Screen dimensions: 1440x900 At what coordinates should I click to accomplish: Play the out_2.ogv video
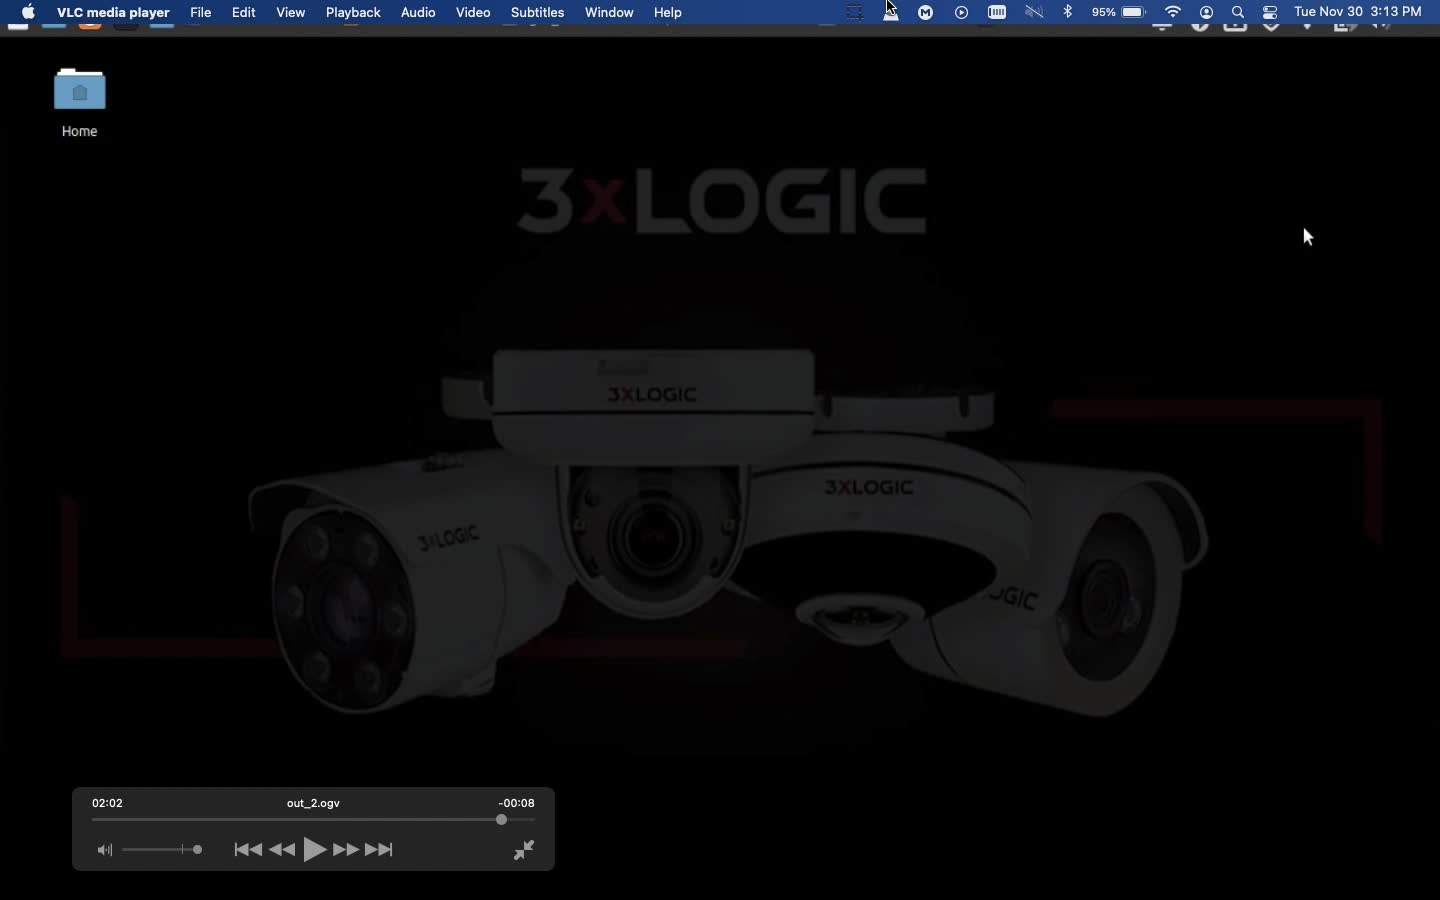click(317, 852)
